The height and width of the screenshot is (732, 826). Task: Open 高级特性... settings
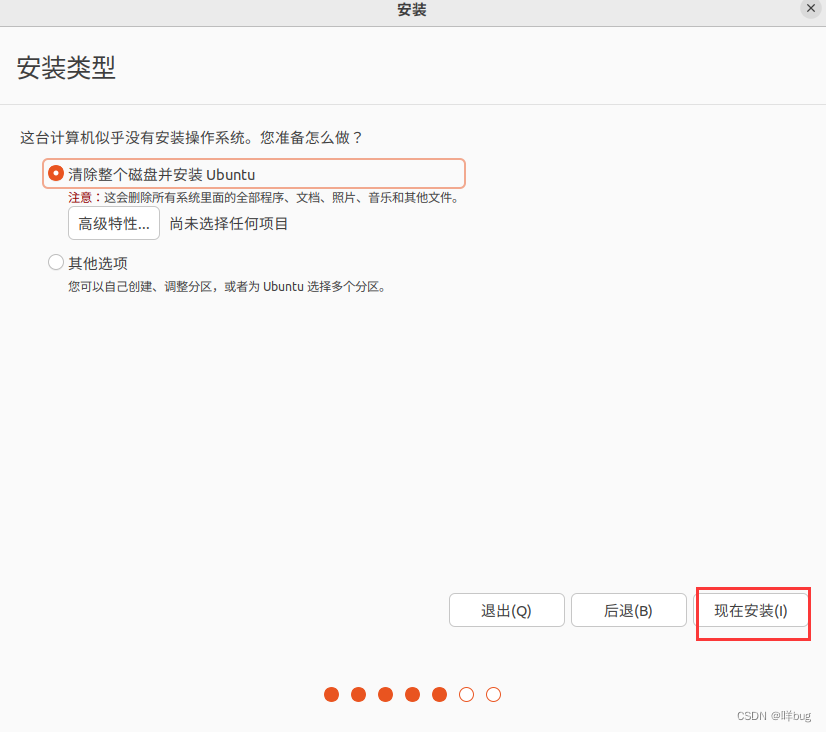click(x=114, y=223)
